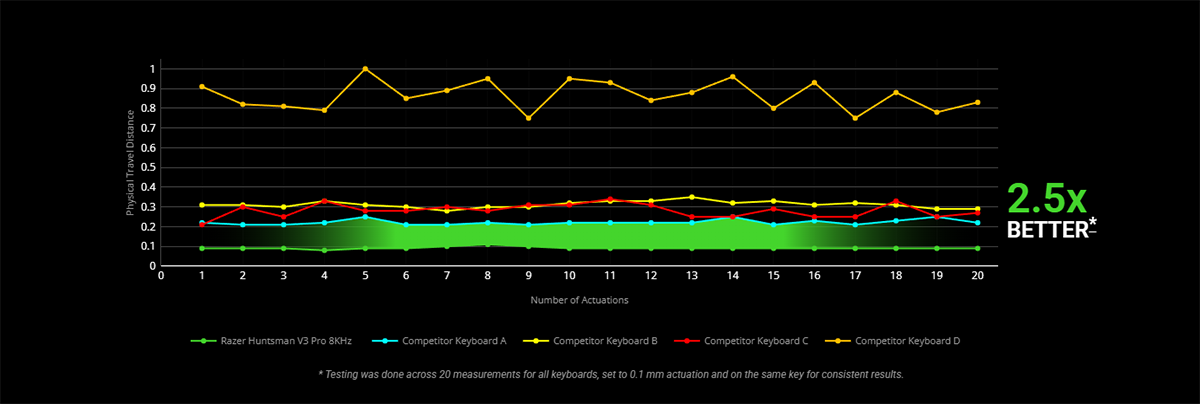Click x-axis tick label 15

[x=773, y=276]
